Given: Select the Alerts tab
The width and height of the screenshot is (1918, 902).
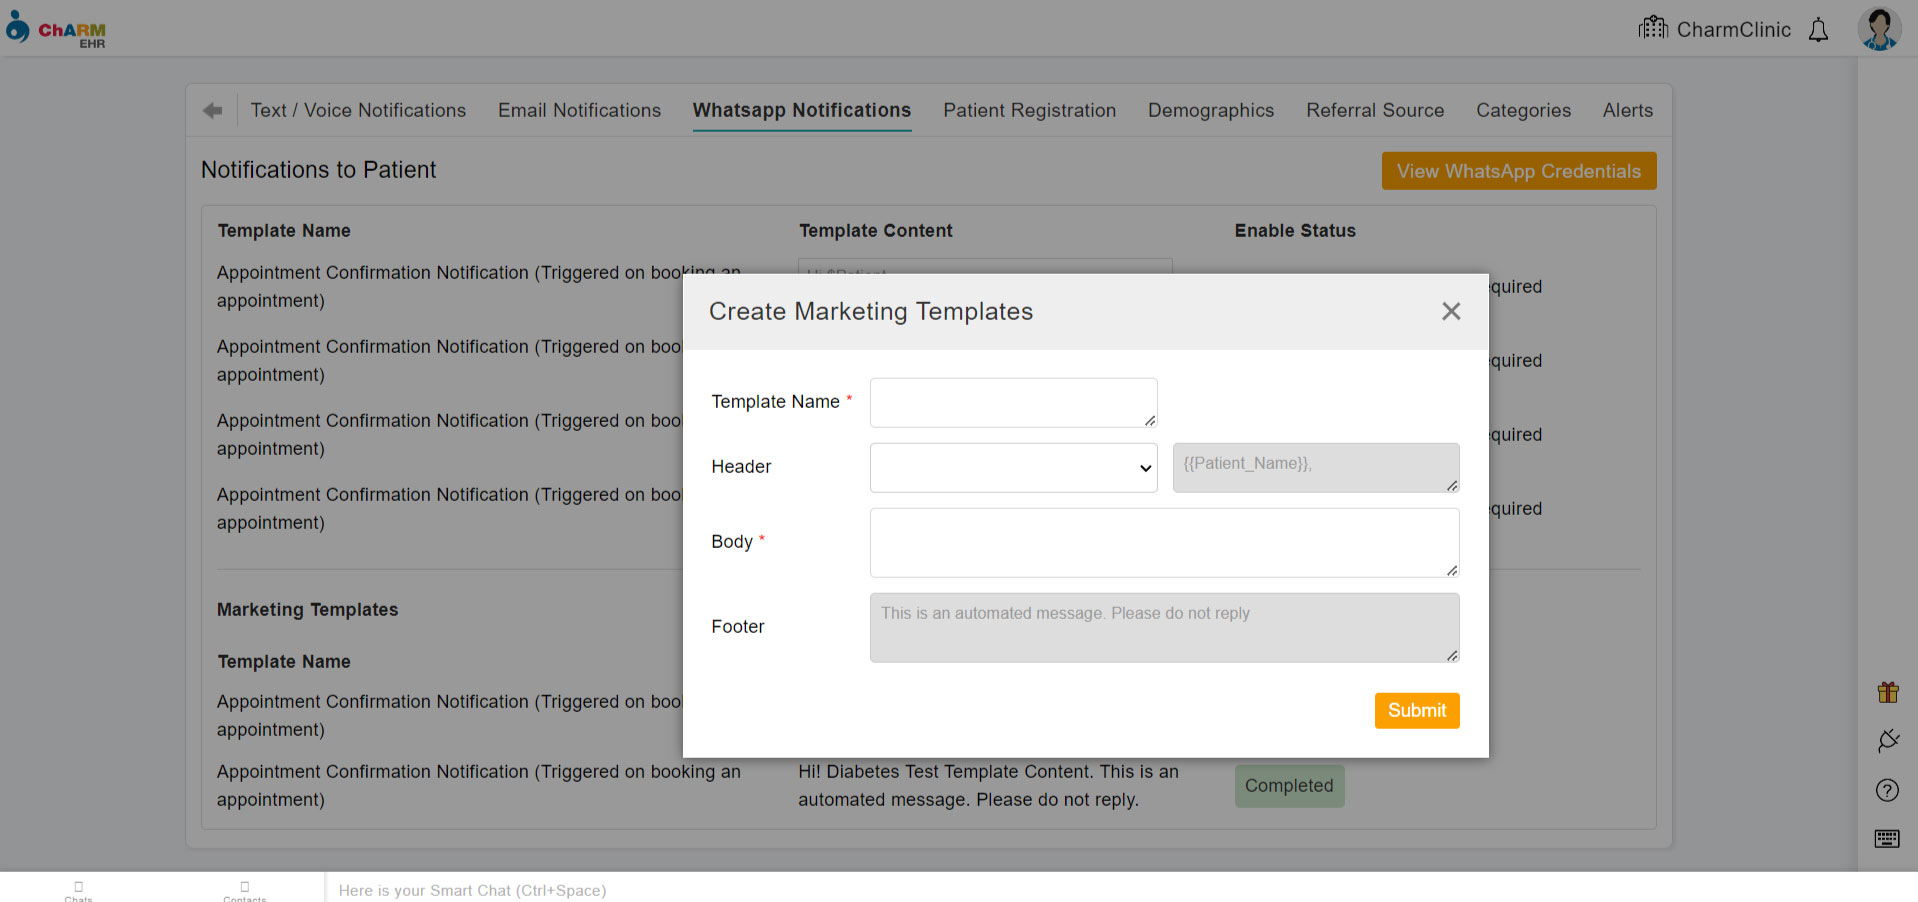Looking at the screenshot, I should pos(1627,110).
